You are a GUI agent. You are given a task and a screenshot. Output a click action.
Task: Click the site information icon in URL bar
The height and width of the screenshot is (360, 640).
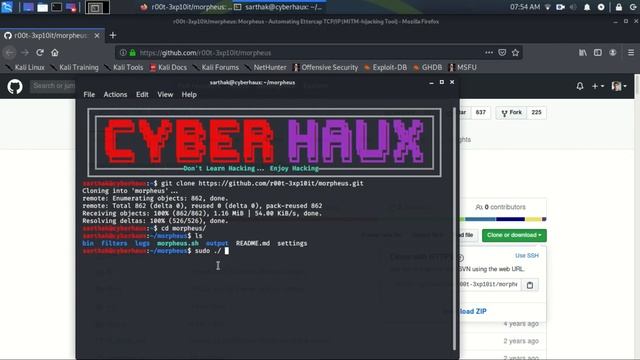click(x=123, y=53)
